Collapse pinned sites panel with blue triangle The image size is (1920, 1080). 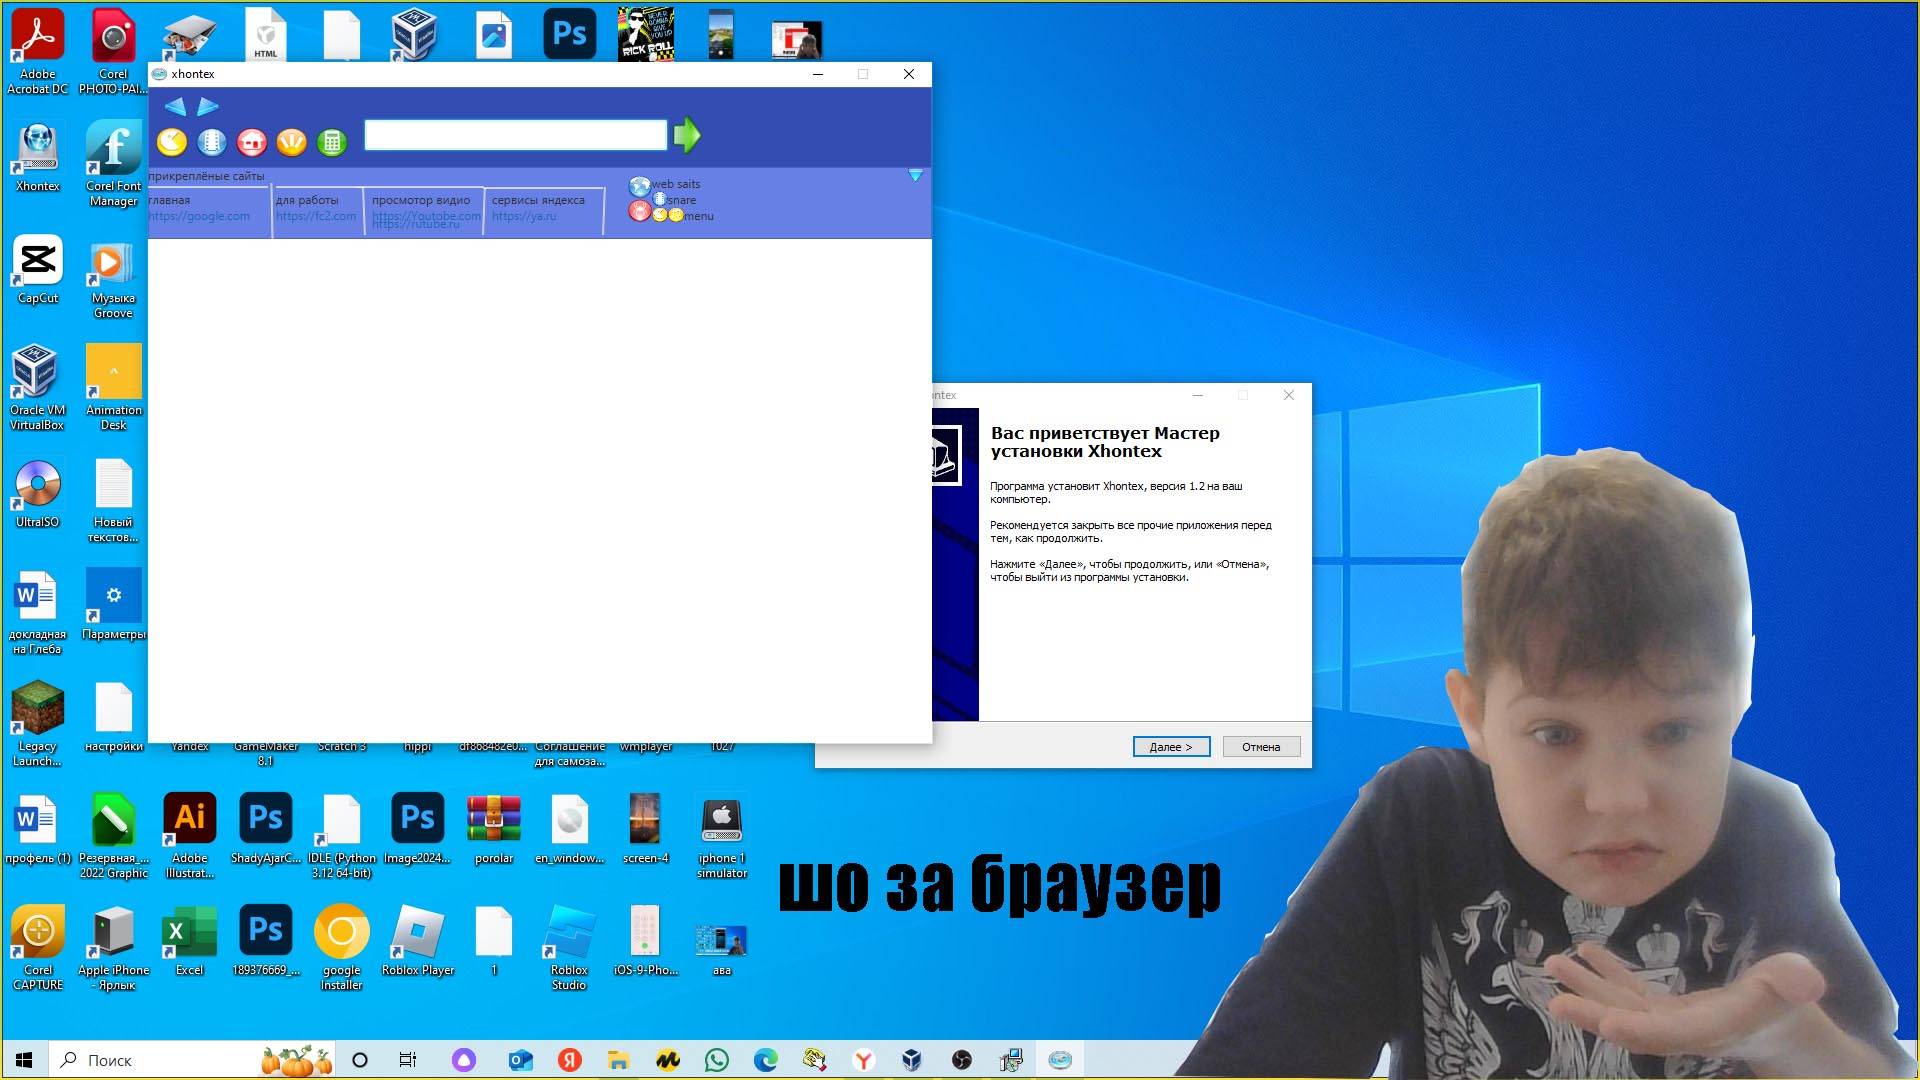915,176
